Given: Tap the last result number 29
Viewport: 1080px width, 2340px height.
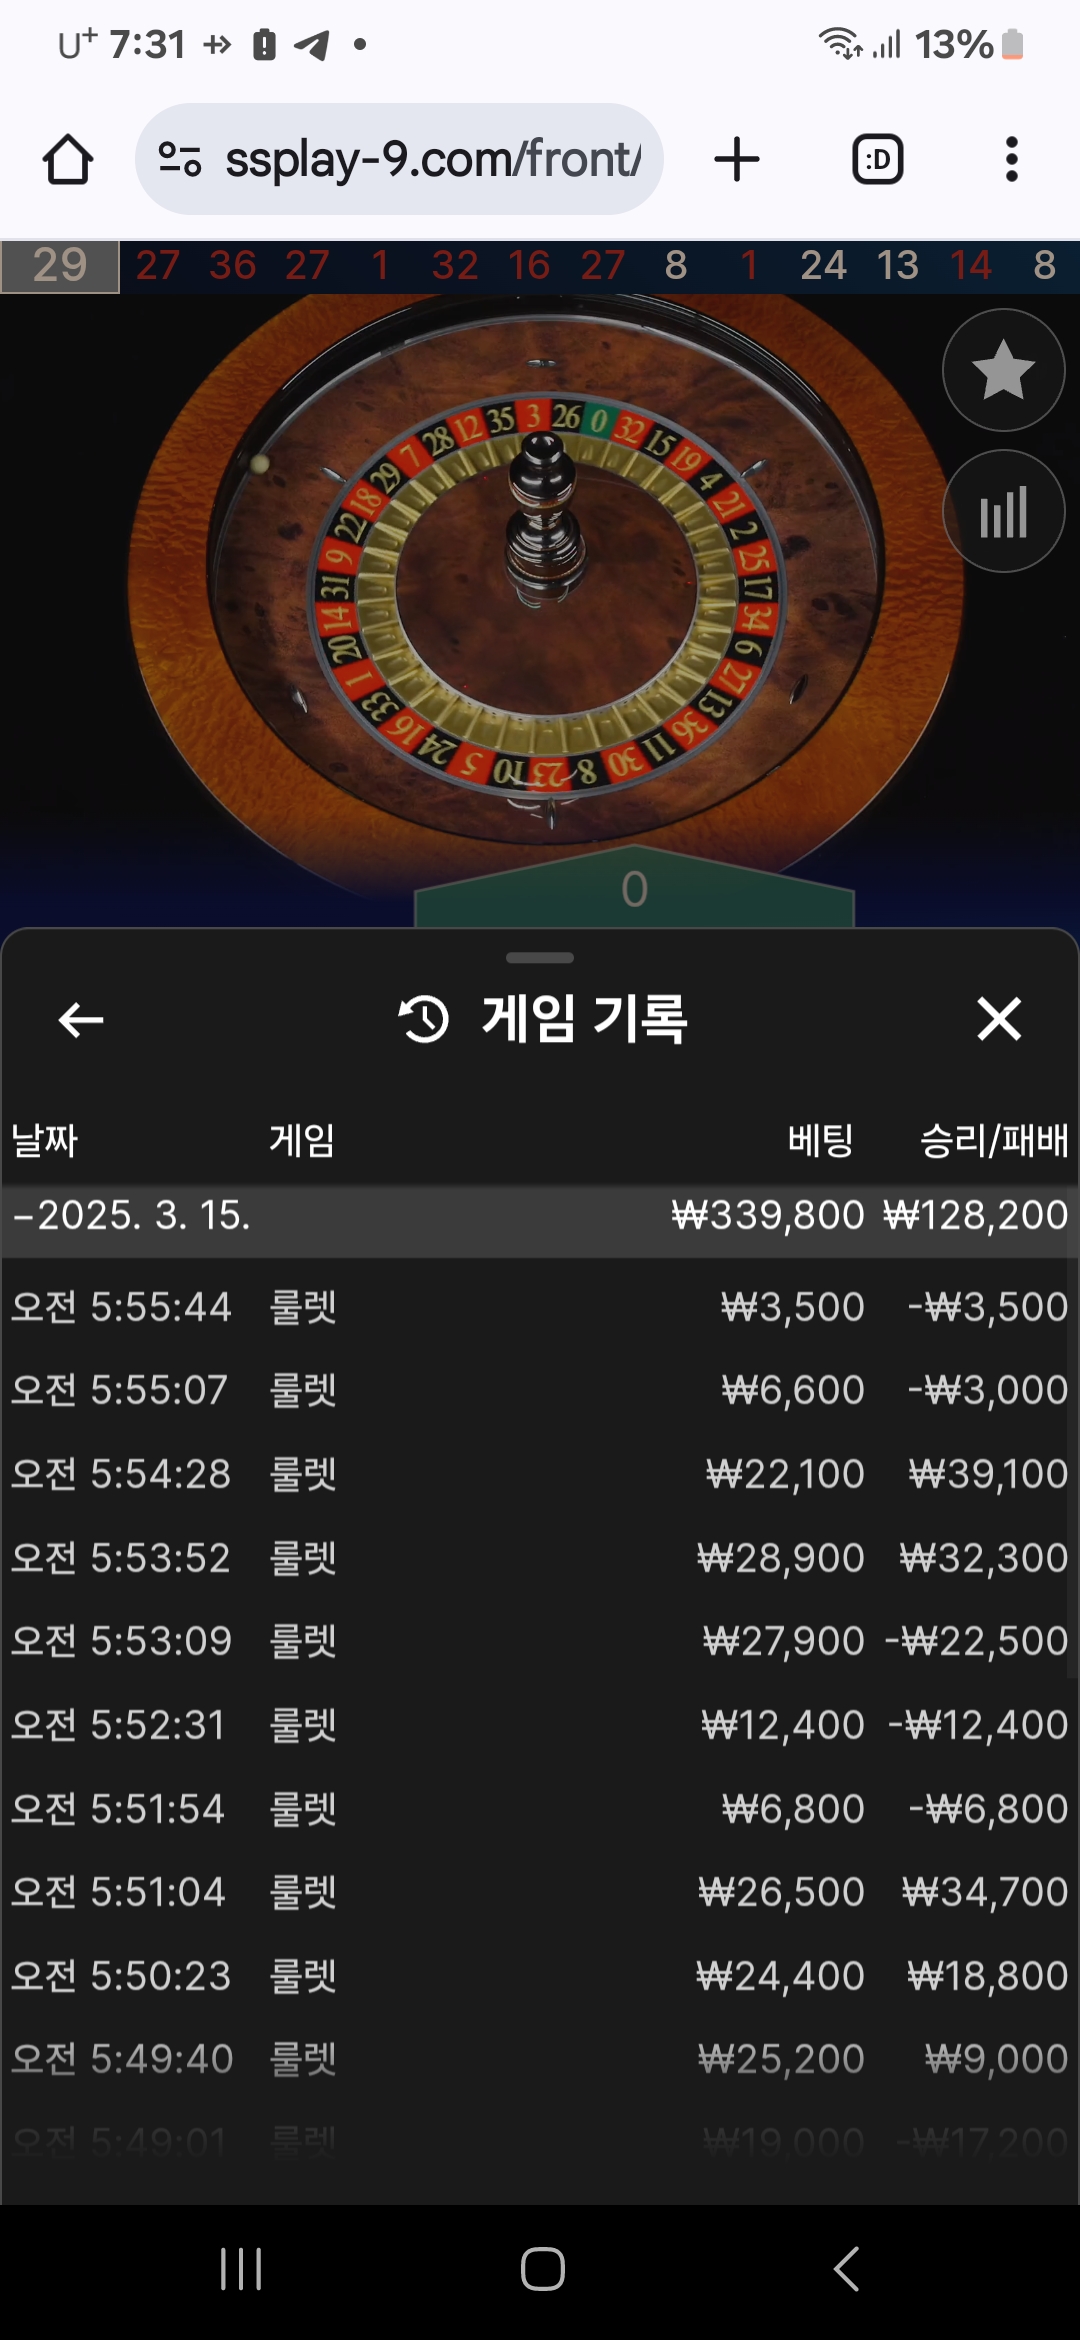Looking at the screenshot, I should click(60, 266).
